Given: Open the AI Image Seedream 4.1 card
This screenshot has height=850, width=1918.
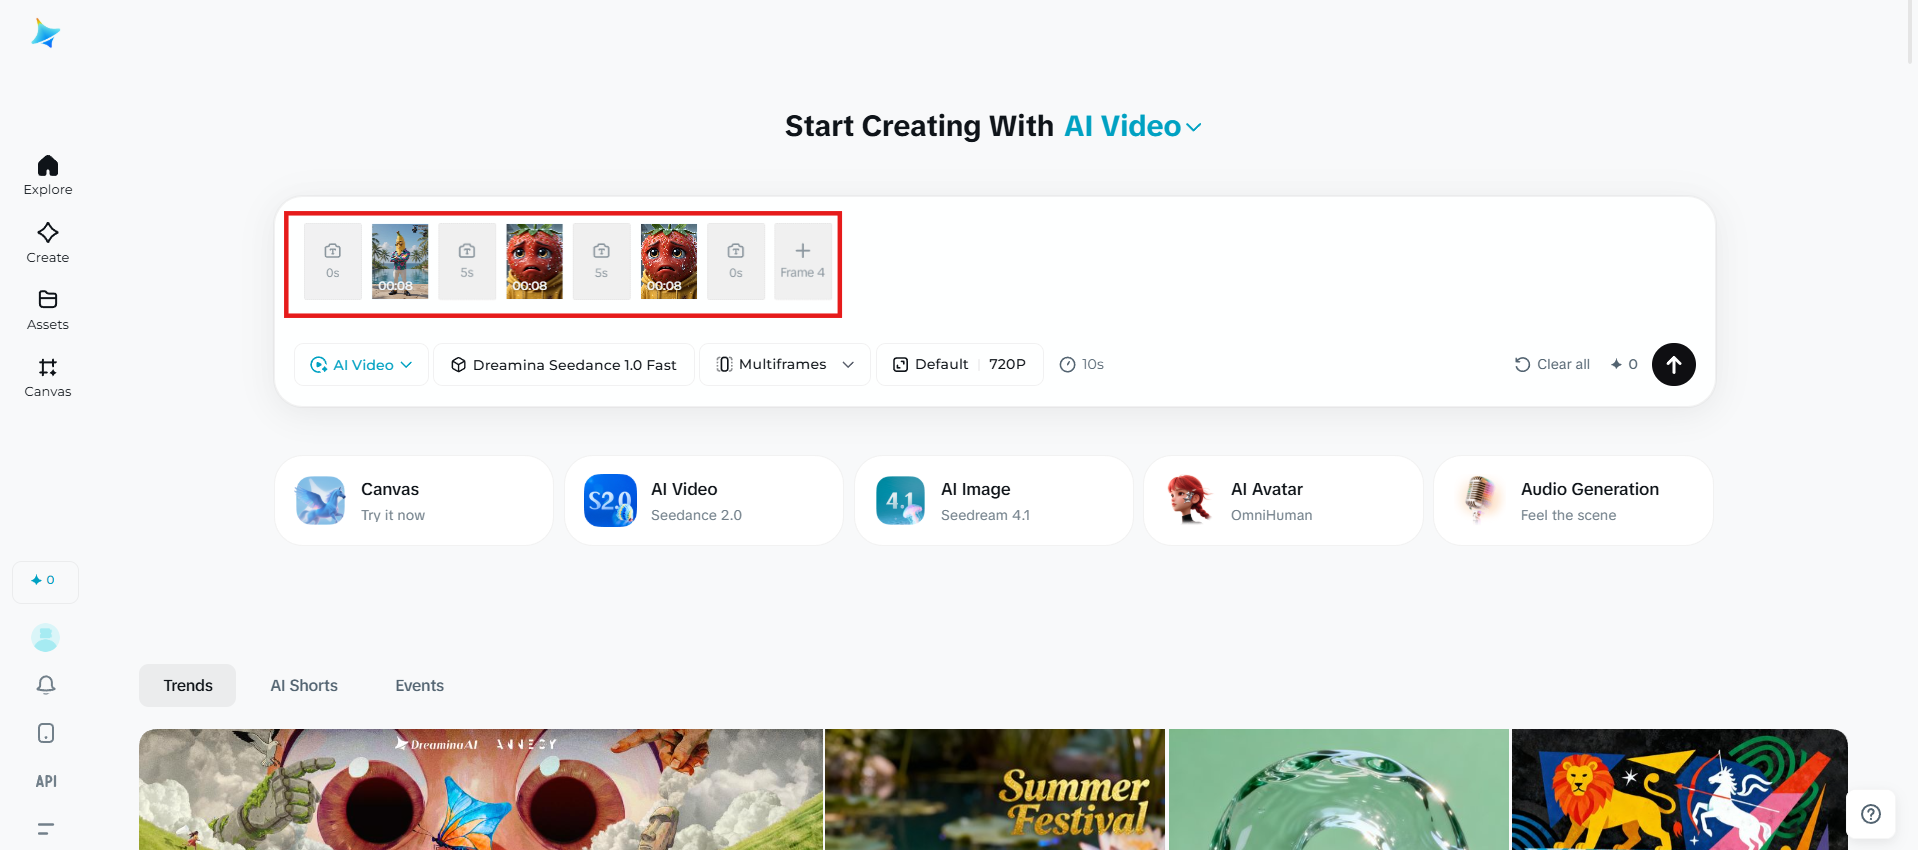Looking at the screenshot, I should [x=994, y=501].
